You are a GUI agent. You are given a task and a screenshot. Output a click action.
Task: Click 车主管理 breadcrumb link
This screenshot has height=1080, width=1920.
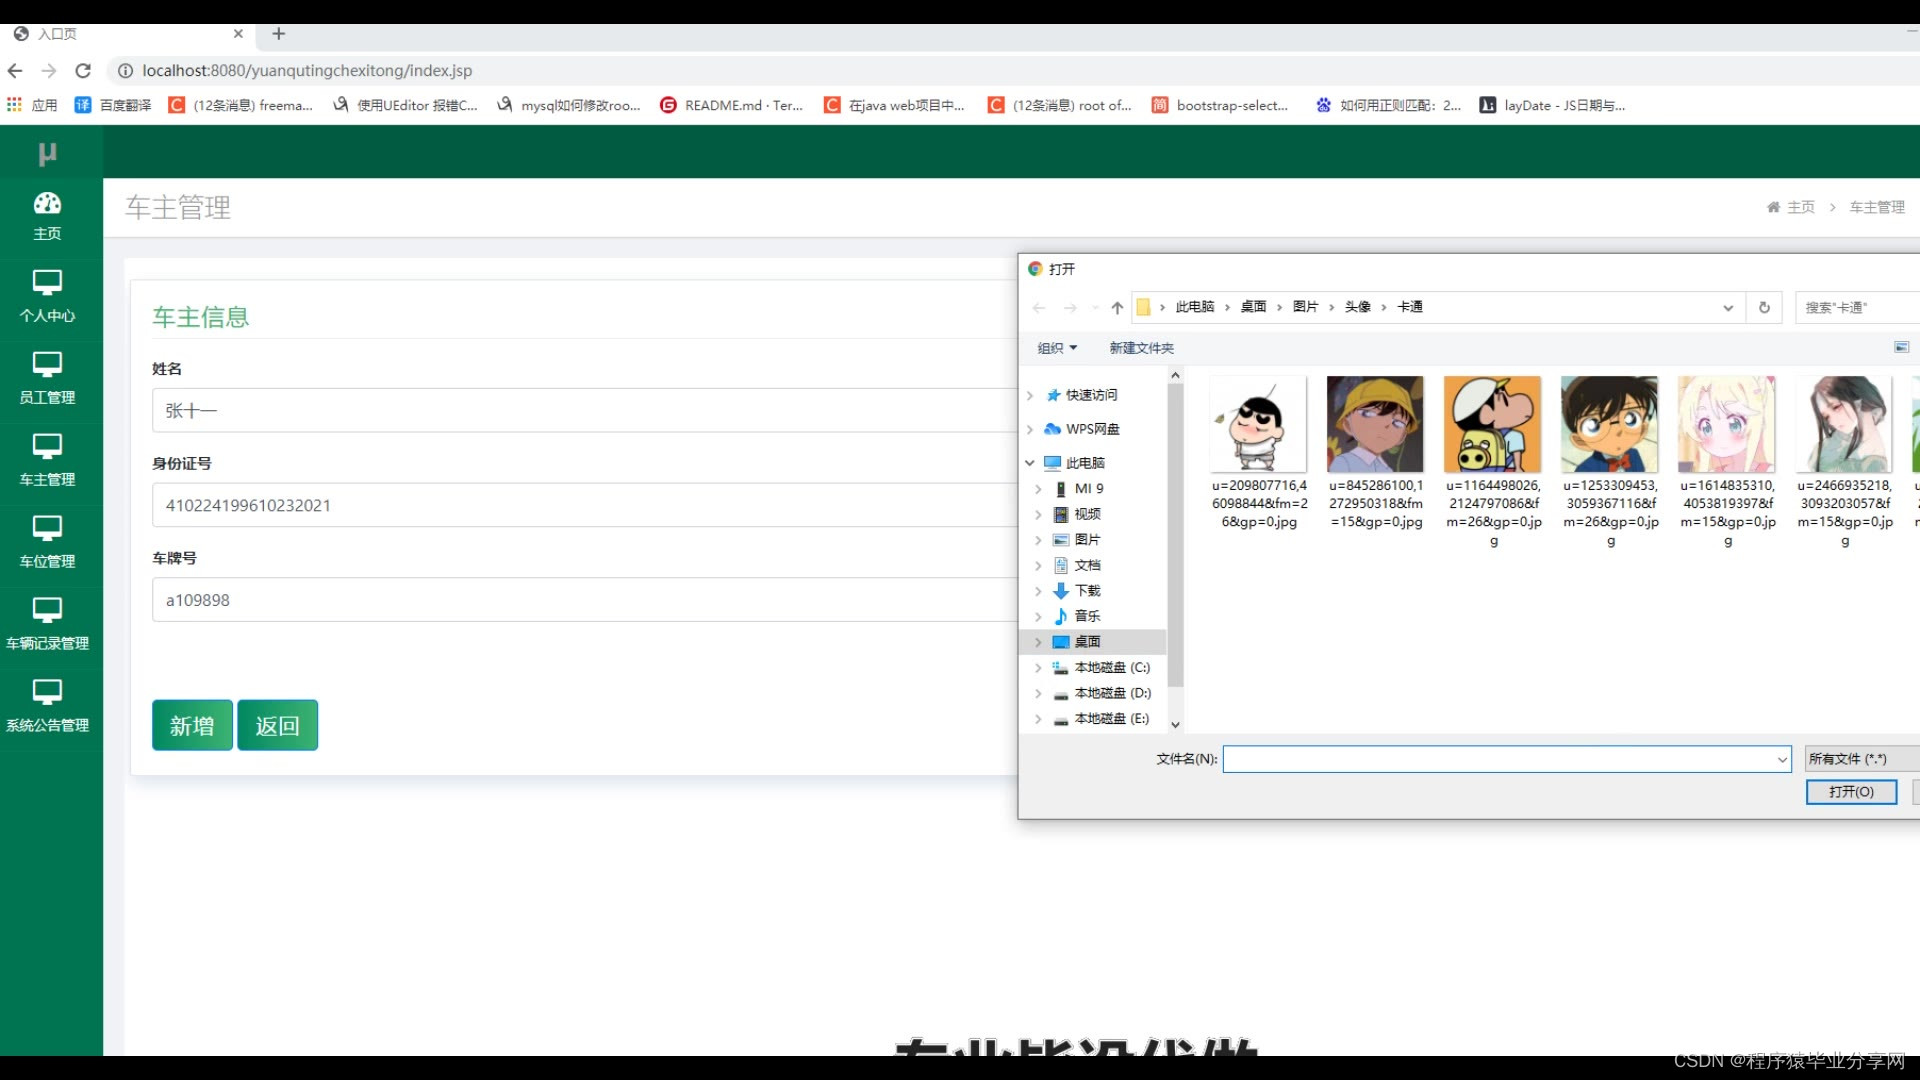point(1877,207)
